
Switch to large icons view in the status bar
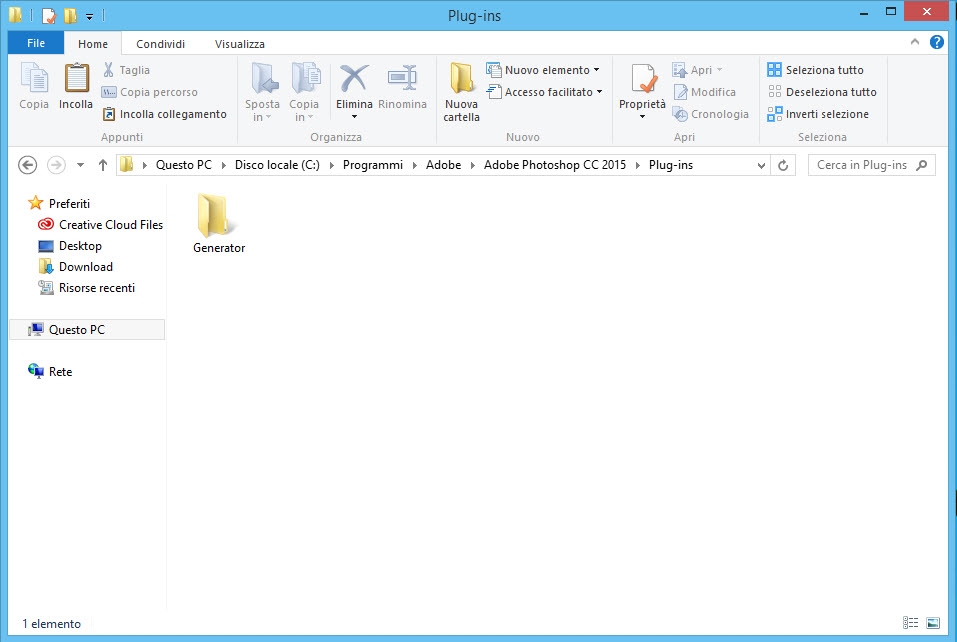pyautogui.click(x=933, y=623)
